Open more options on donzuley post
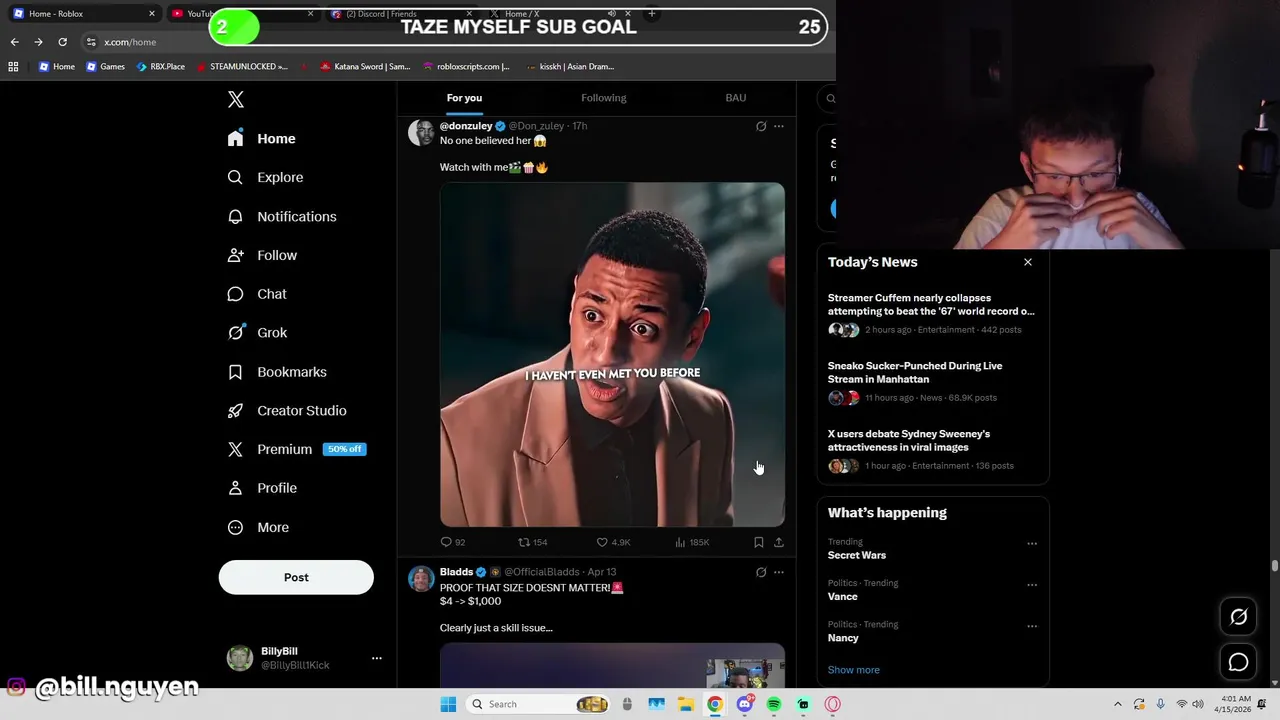The image size is (1280, 720). click(779, 126)
